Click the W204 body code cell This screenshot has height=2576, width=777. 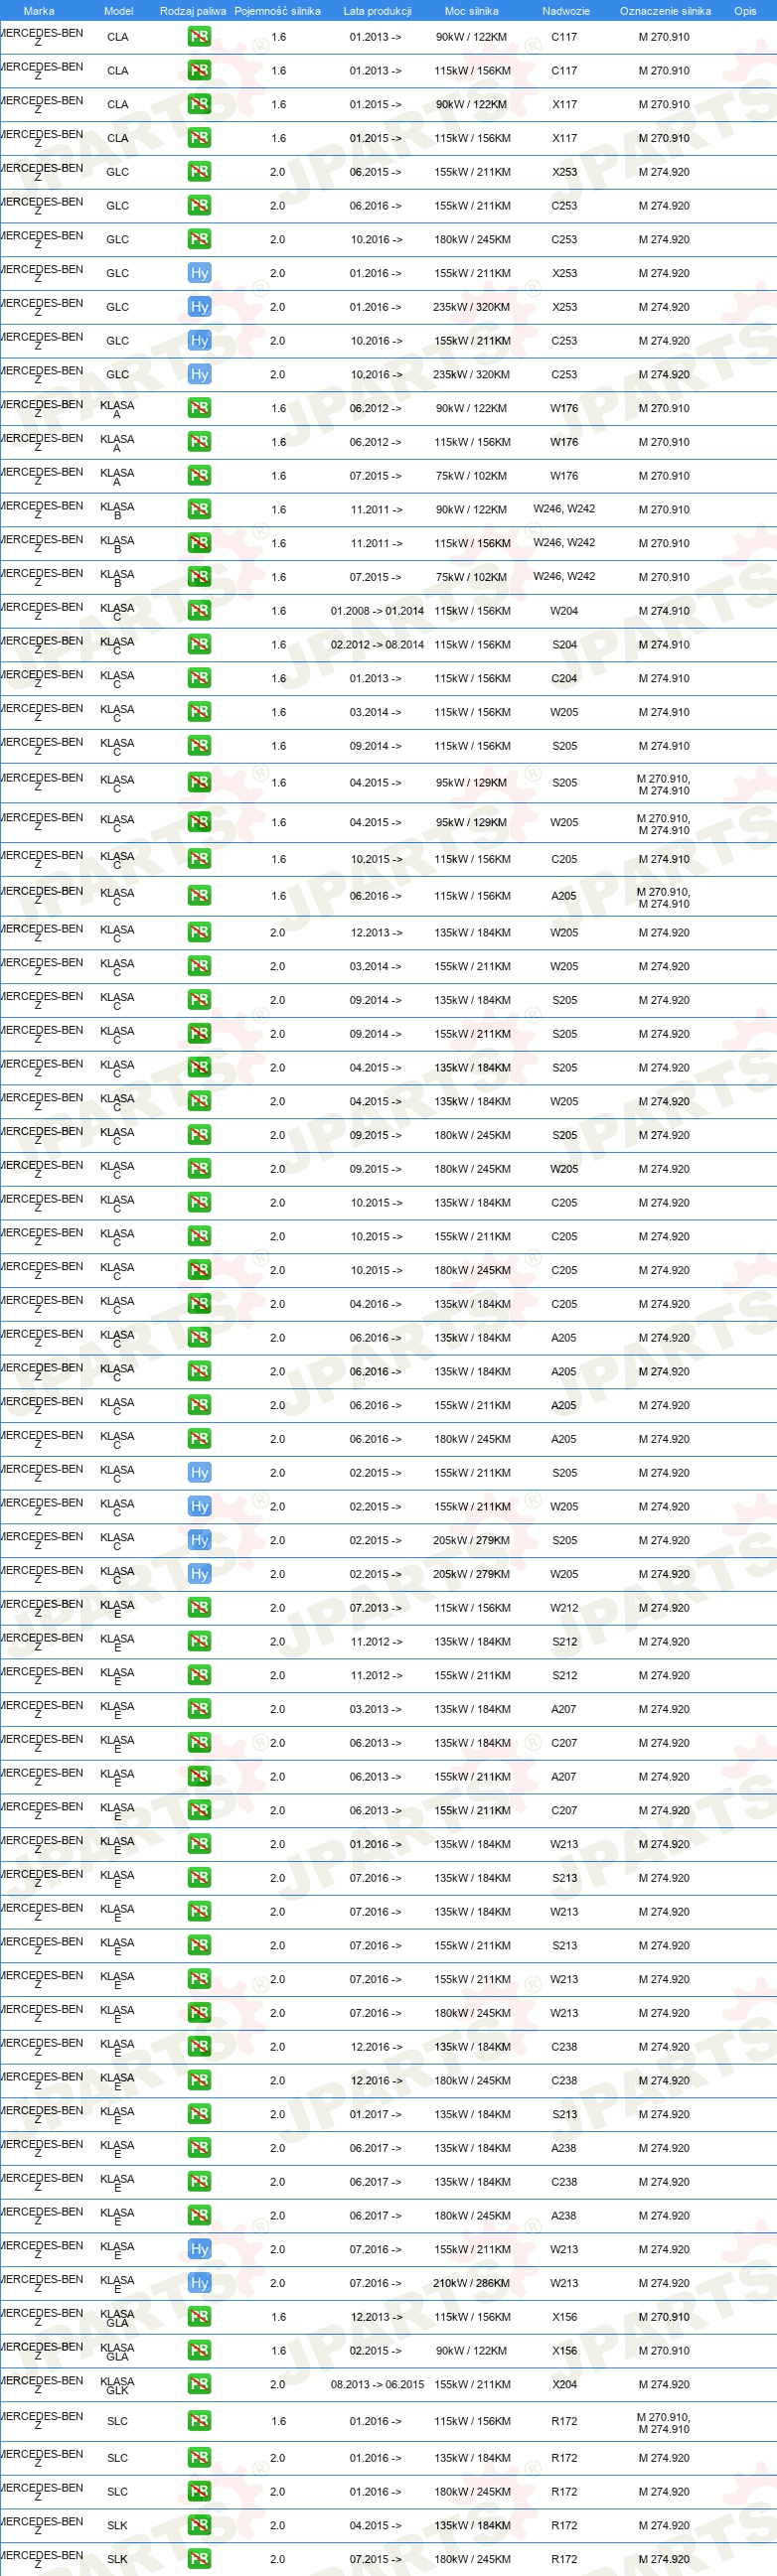[564, 611]
